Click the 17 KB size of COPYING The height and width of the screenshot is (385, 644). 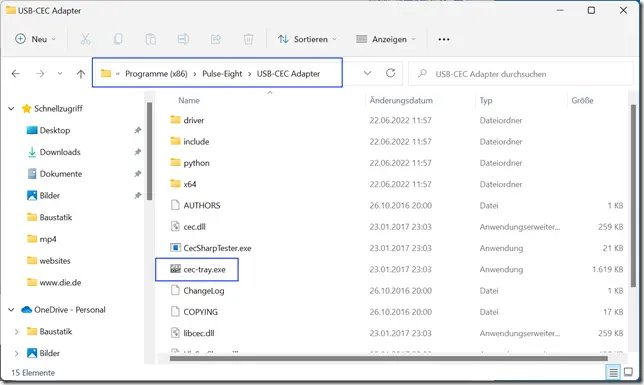(x=613, y=312)
